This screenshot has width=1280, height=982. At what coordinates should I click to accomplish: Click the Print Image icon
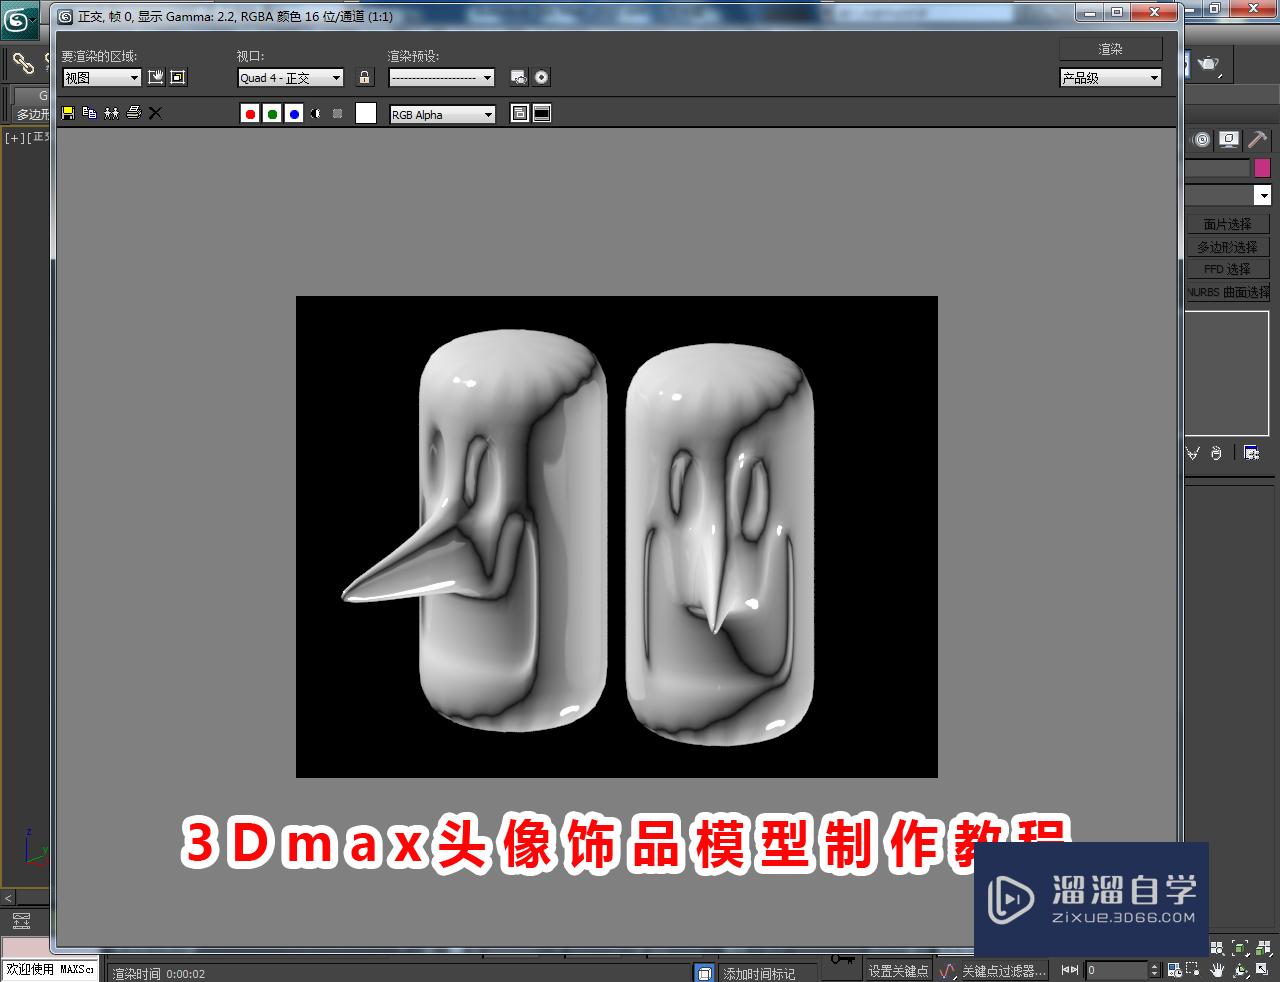[134, 113]
